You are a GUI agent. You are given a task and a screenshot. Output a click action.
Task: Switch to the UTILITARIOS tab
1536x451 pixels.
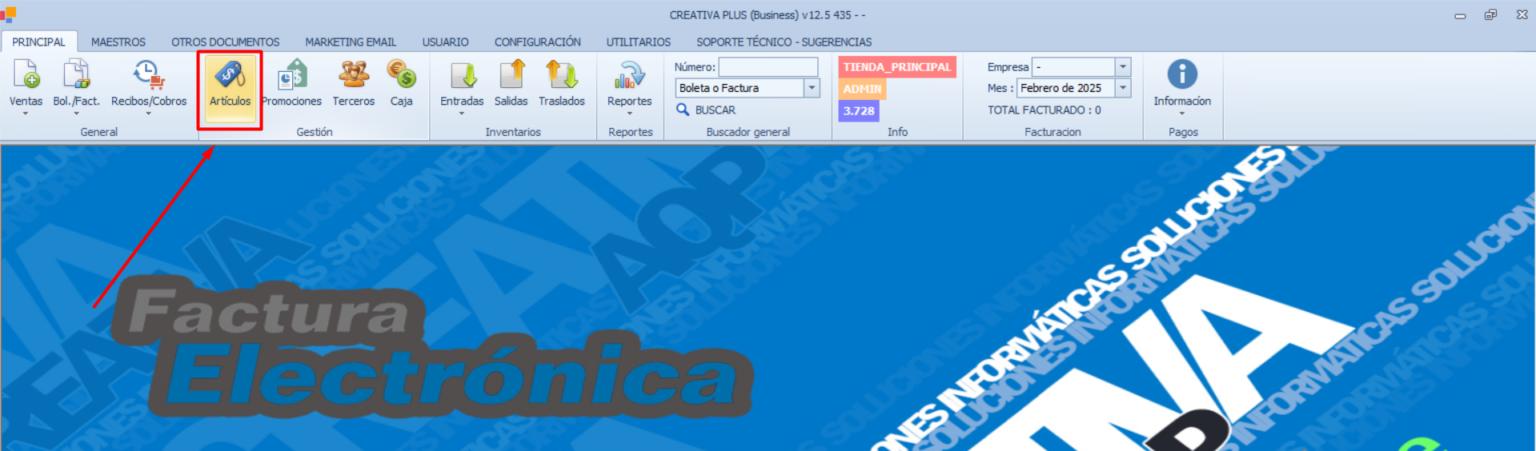coord(638,42)
